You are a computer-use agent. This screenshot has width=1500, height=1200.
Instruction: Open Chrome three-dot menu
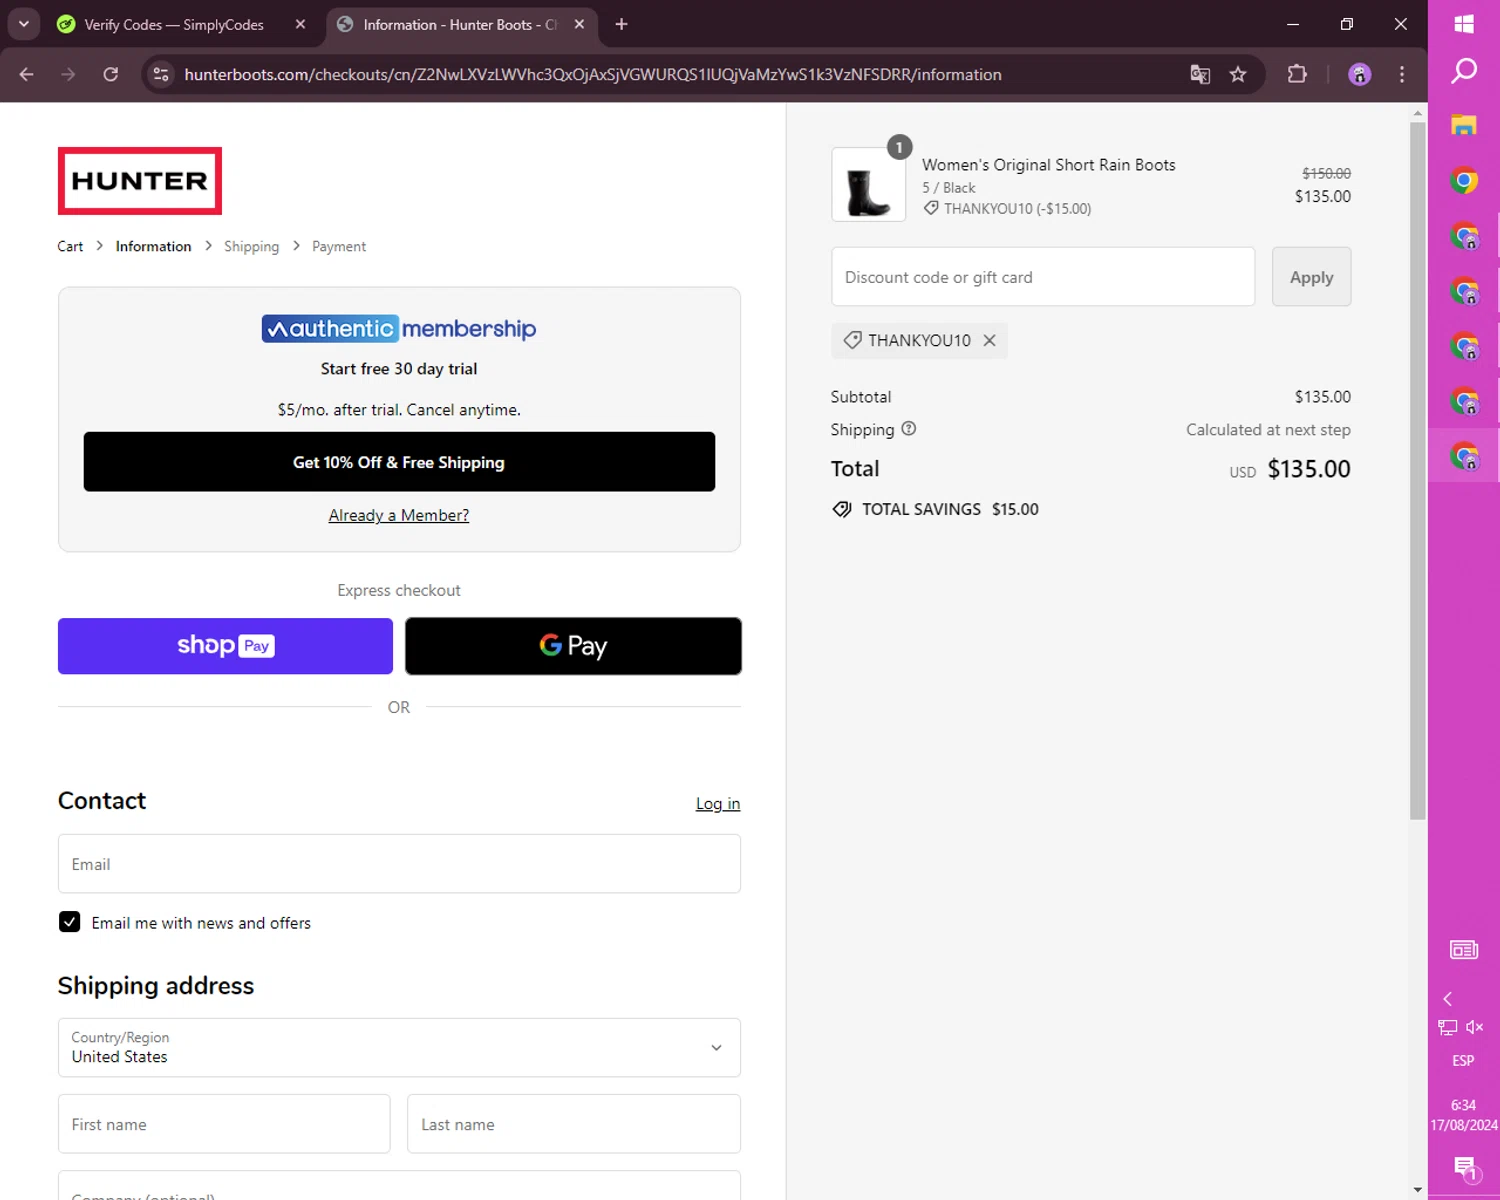tap(1402, 74)
